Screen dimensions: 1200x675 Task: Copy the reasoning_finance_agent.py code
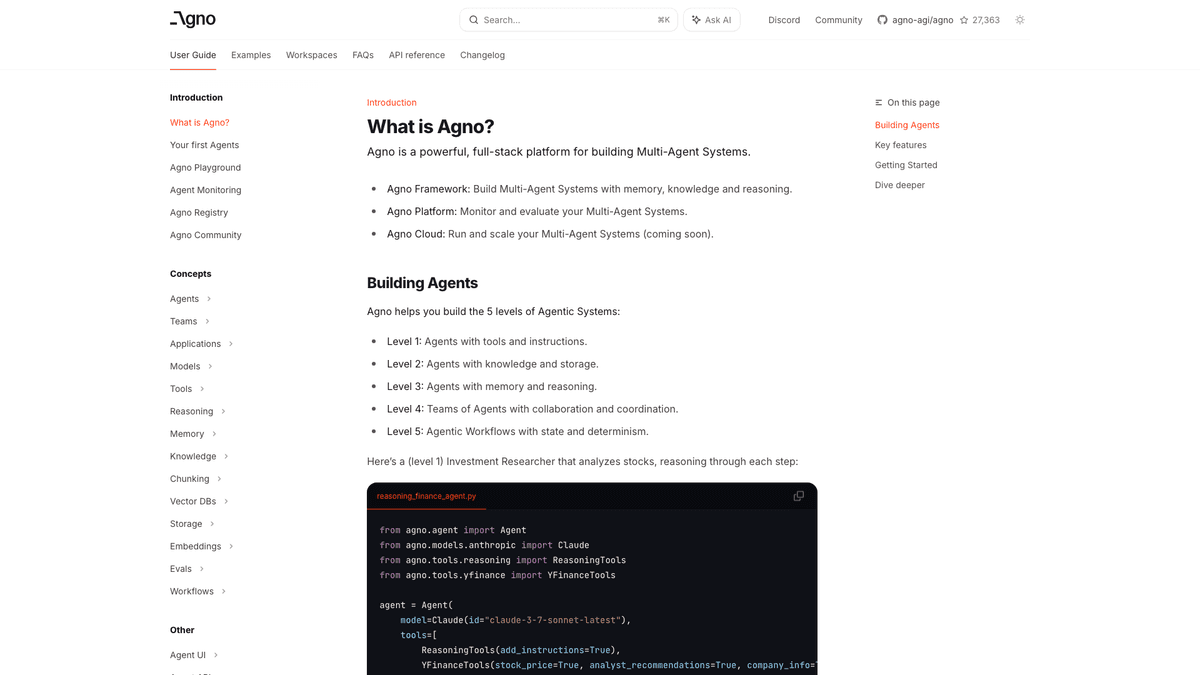pos(798,496)
